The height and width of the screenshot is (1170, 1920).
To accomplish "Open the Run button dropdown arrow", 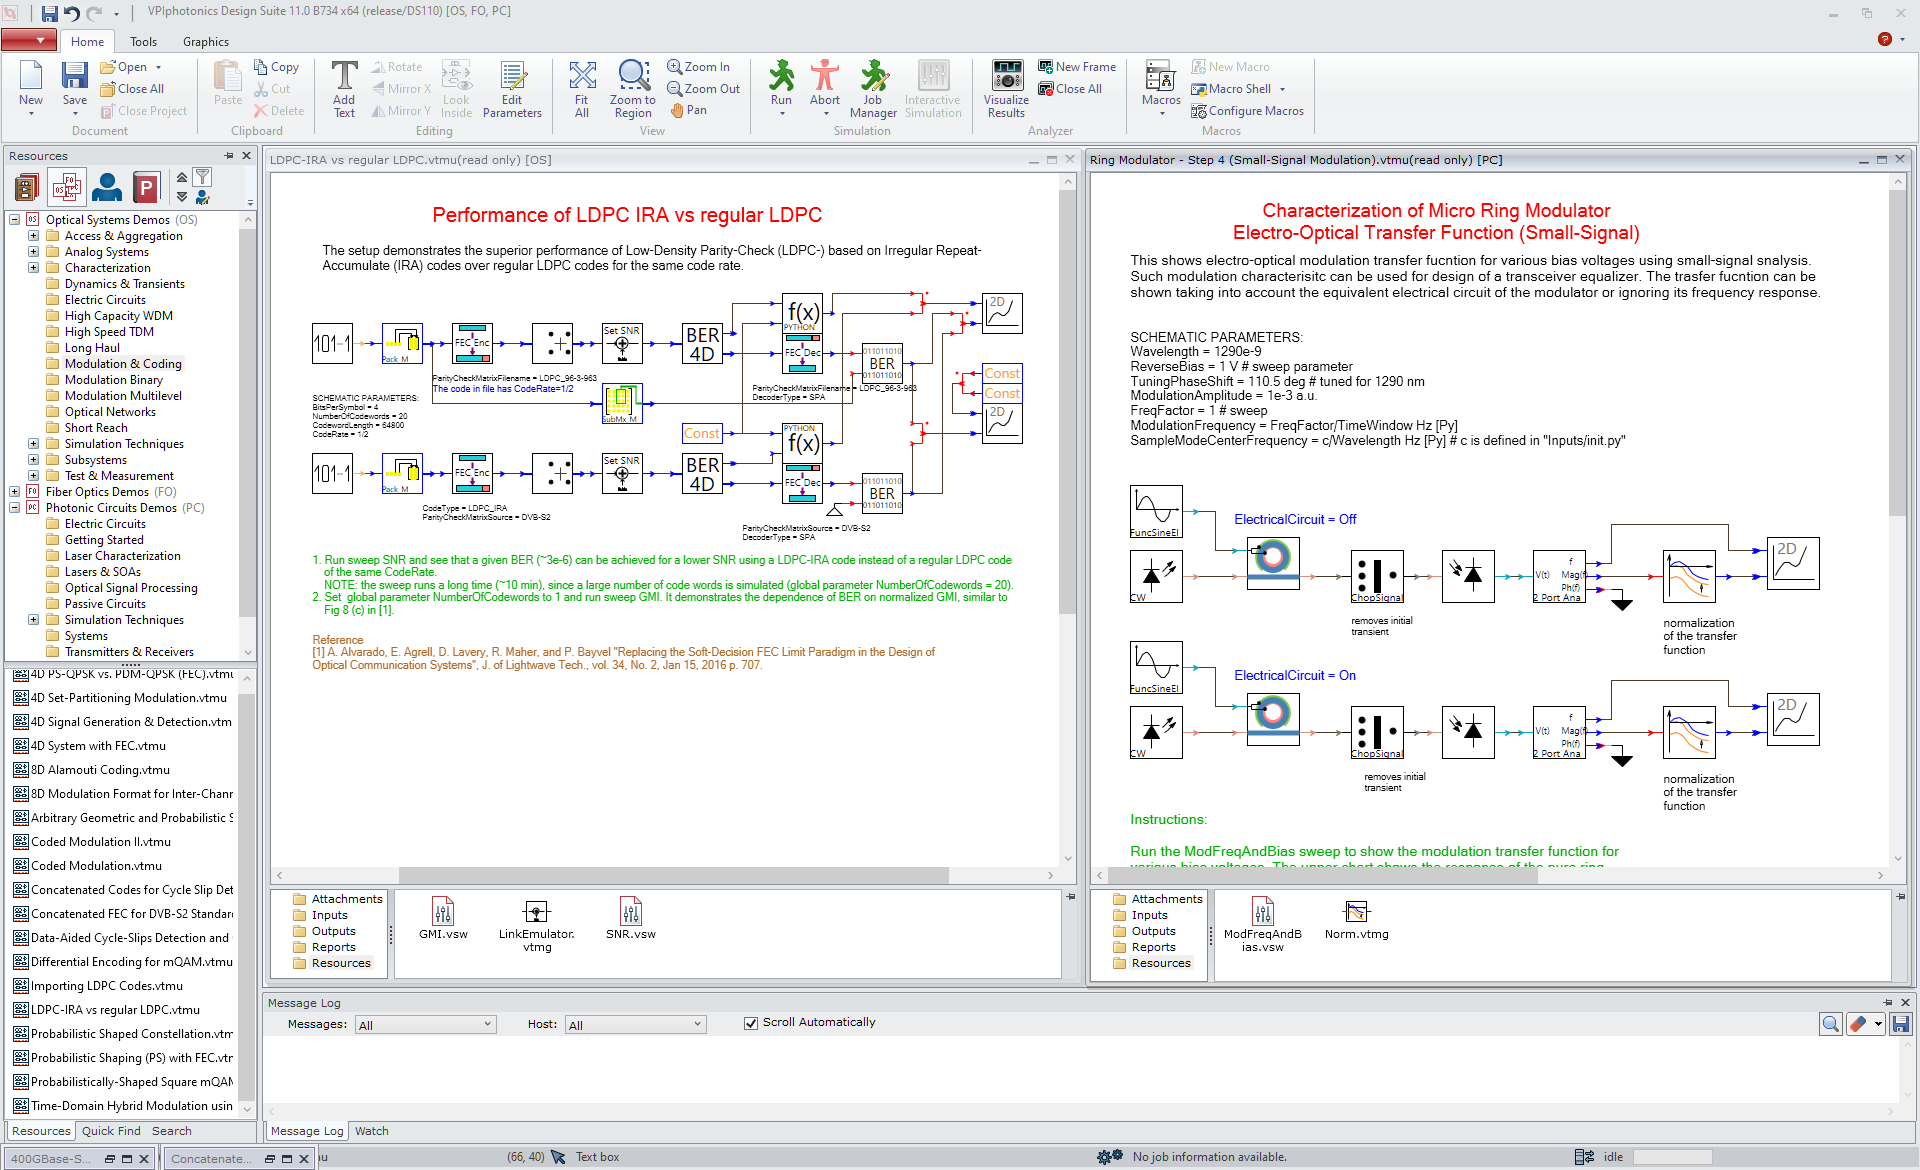I will coord(781,114).
